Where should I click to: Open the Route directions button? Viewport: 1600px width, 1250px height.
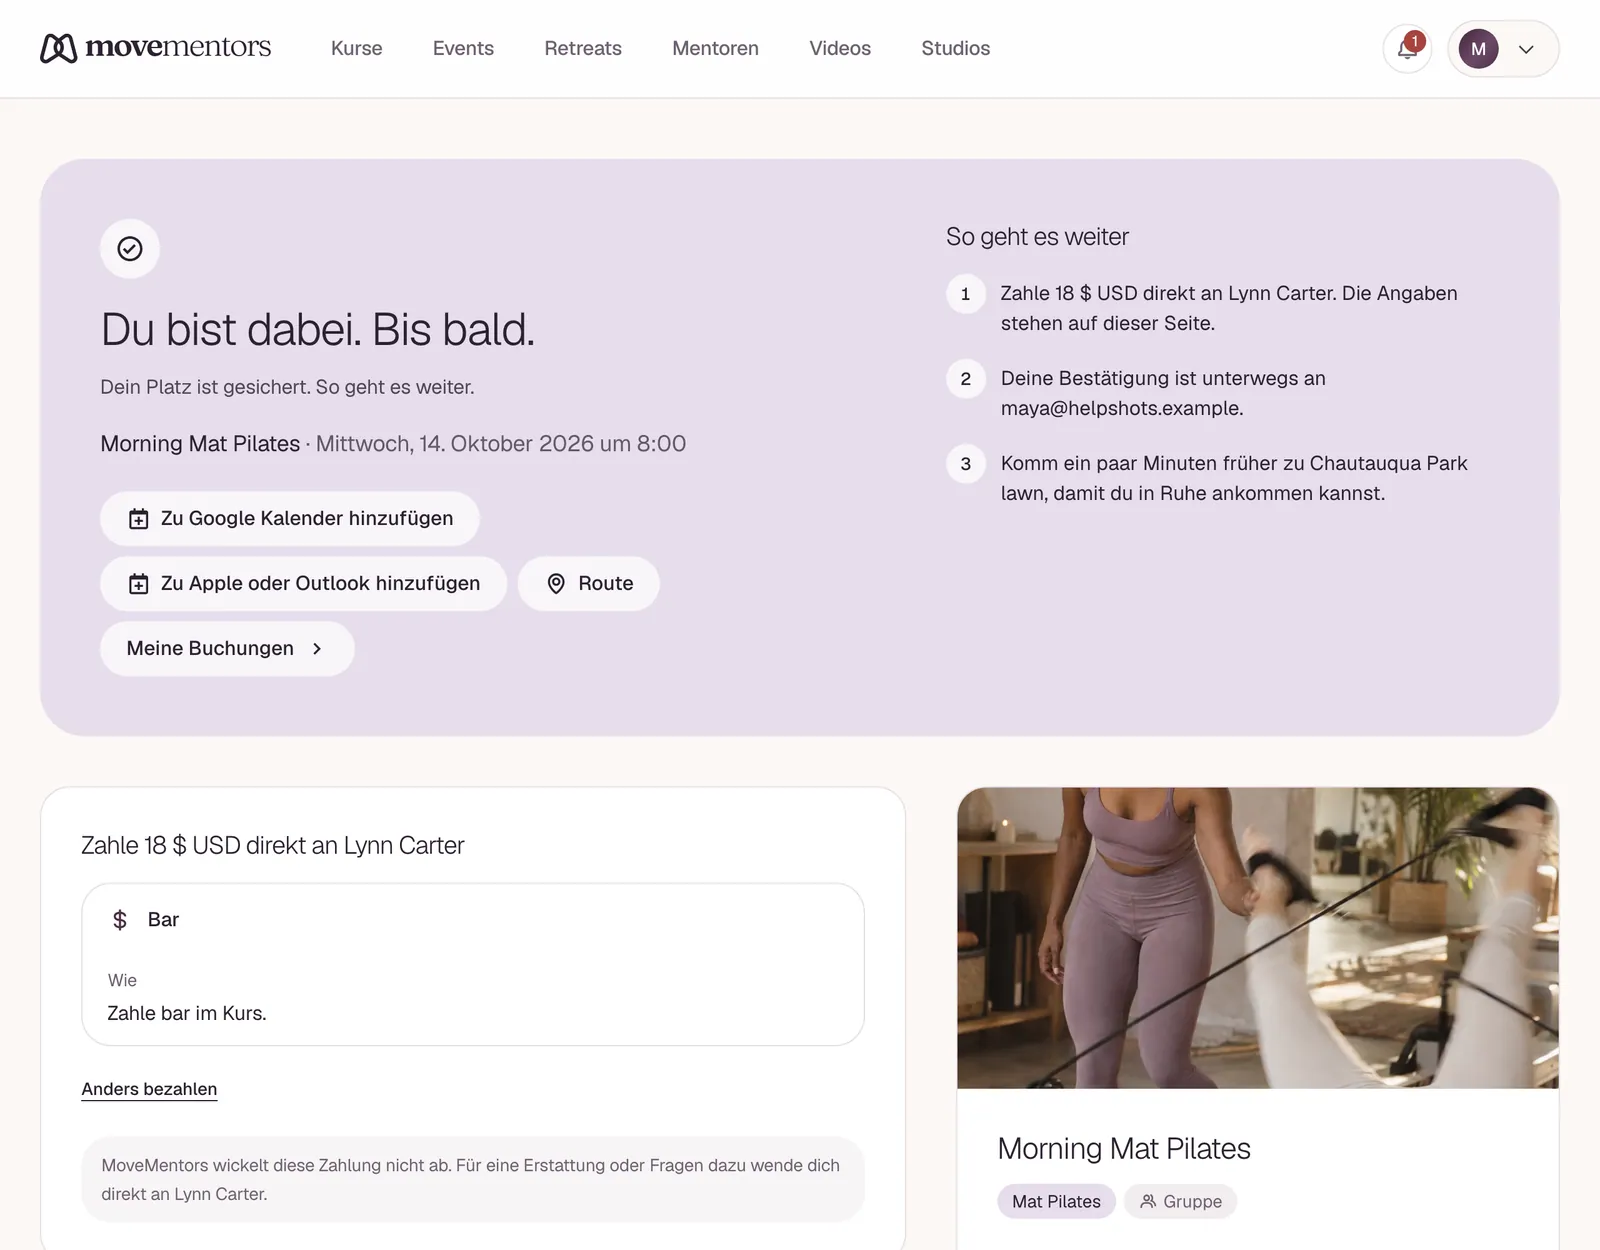589,583
